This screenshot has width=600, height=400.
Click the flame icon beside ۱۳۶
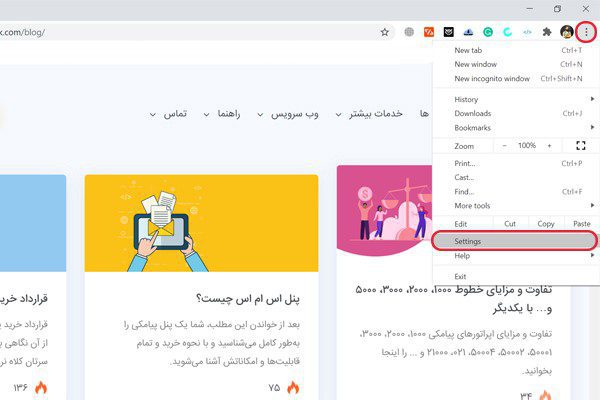pos(41,387)
